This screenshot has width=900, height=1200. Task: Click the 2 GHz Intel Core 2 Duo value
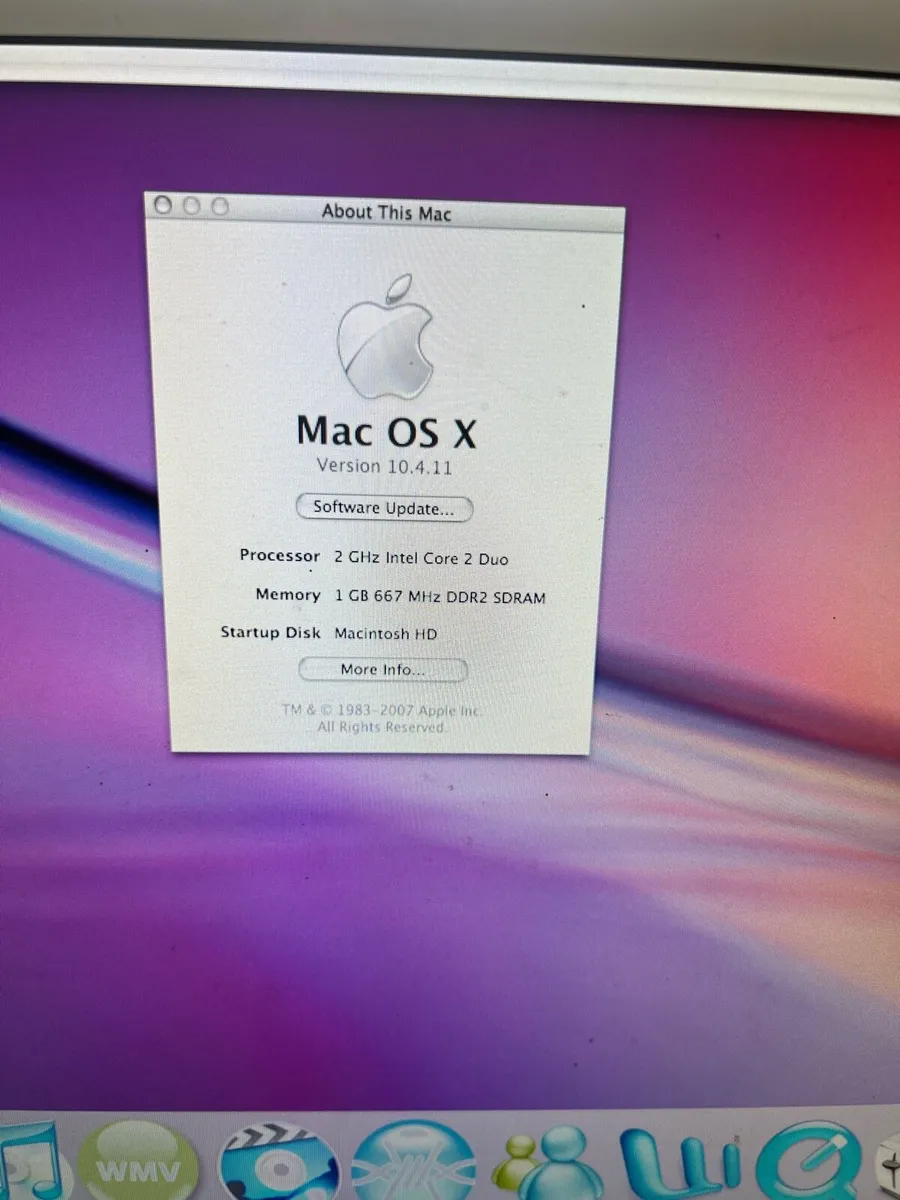coord(421,559)
